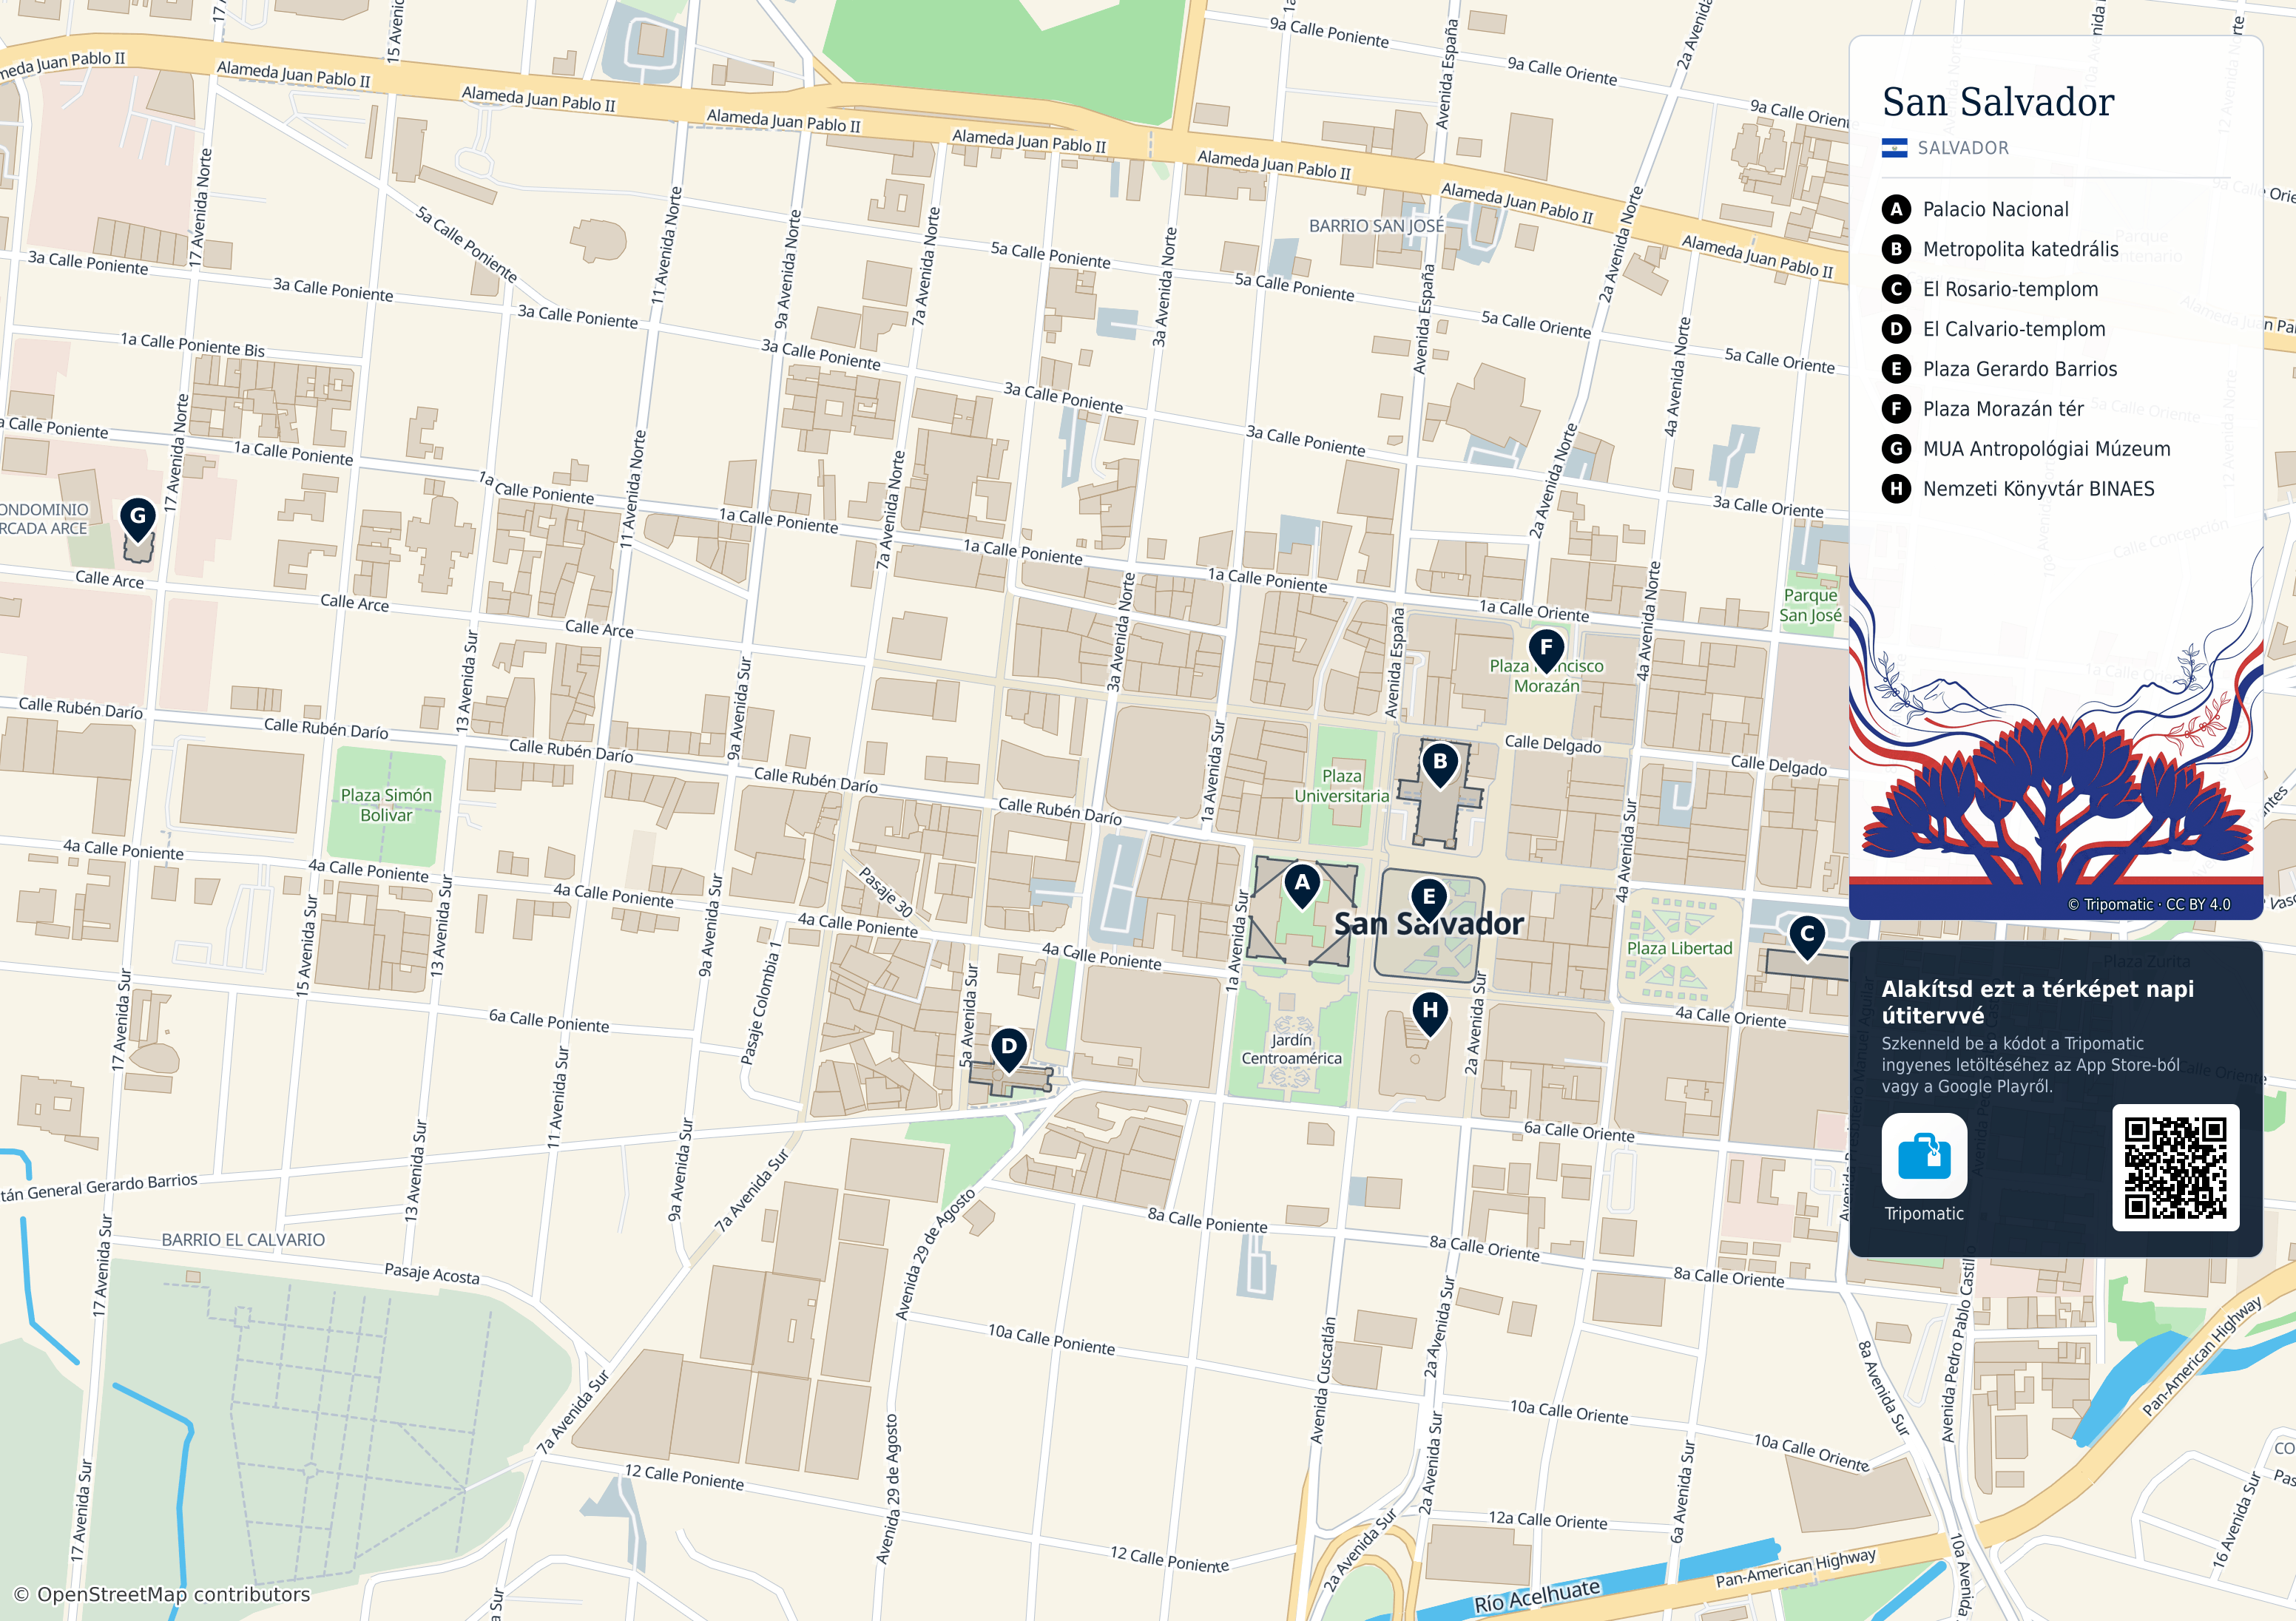2296x1621 pixels.
Task: Select 'MUA Antropológiai Múzeum' legend entry
Action: tap(2046, 449)
